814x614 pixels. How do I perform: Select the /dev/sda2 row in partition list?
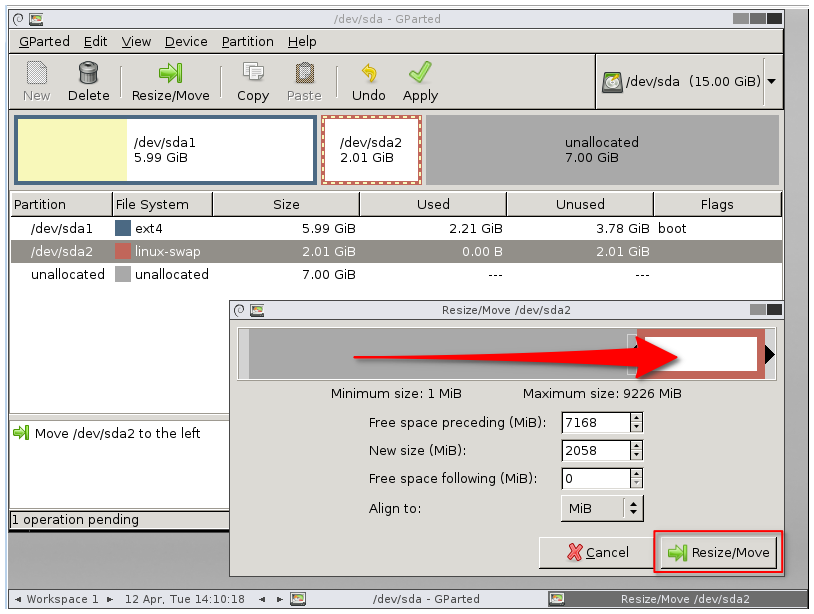(x=396, y=251)
